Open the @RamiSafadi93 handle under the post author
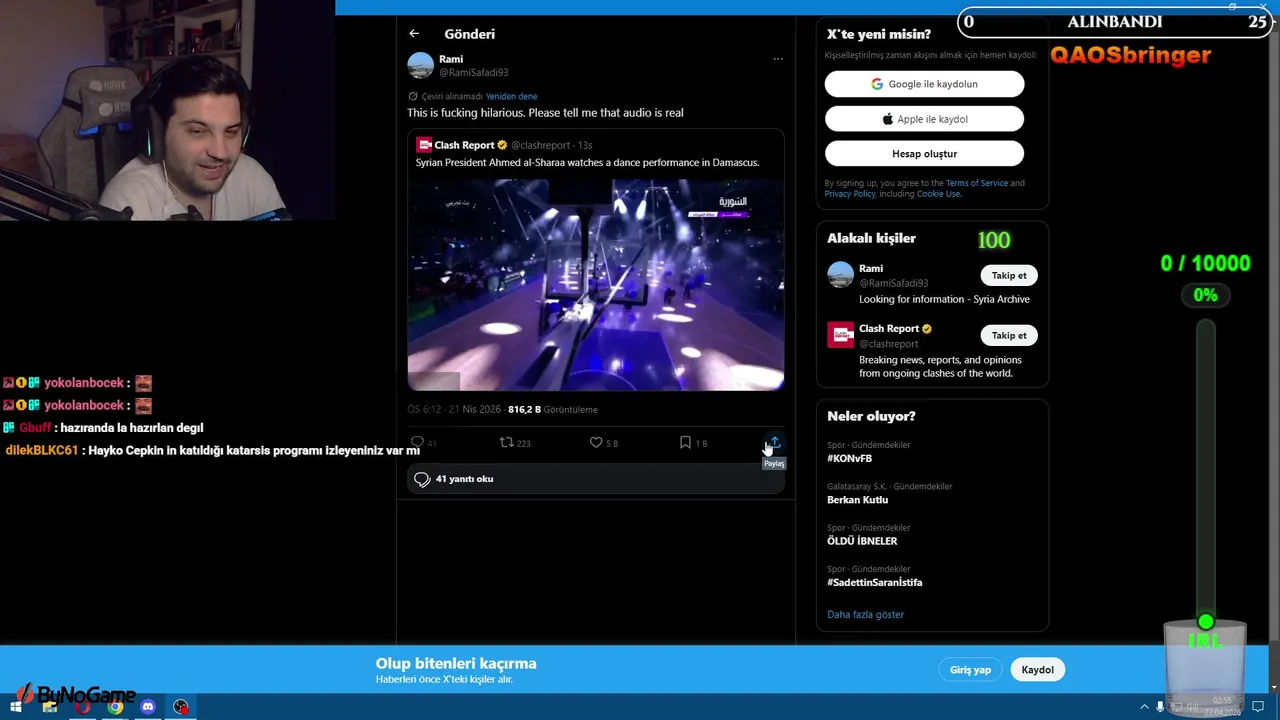1280x720 pixels. 474,73
